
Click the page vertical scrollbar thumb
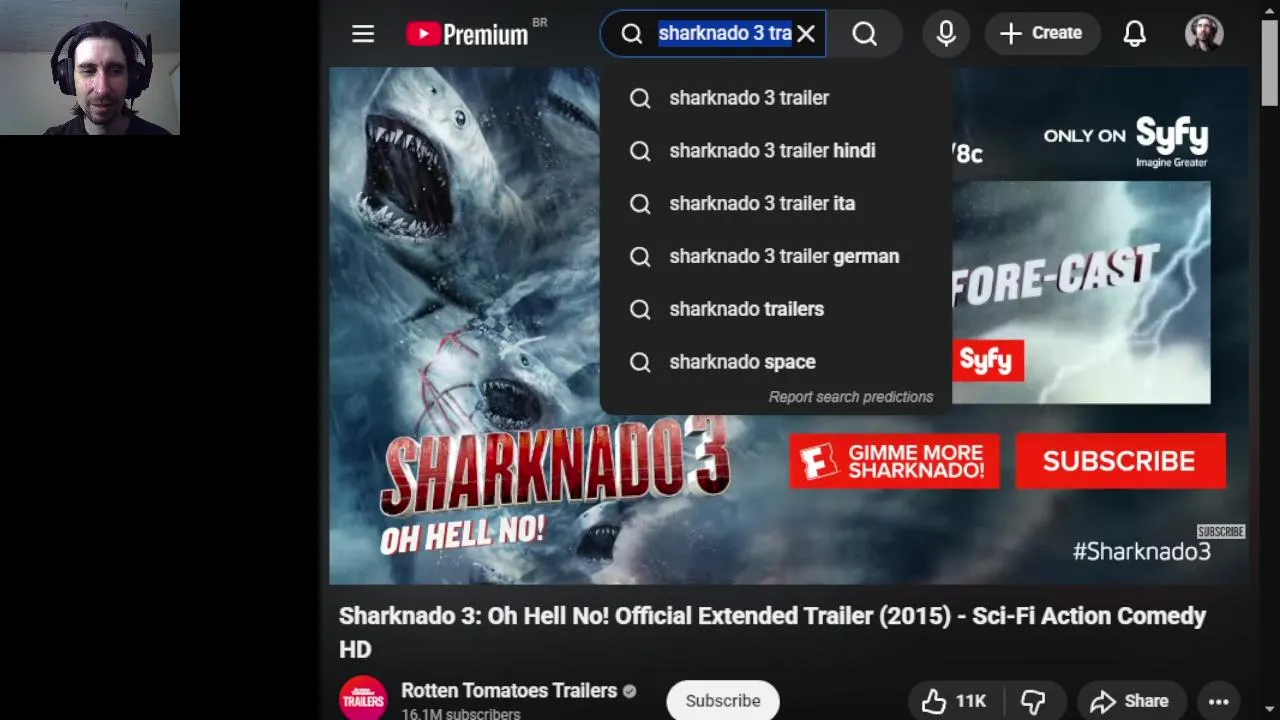click(x=1270, y=61)
